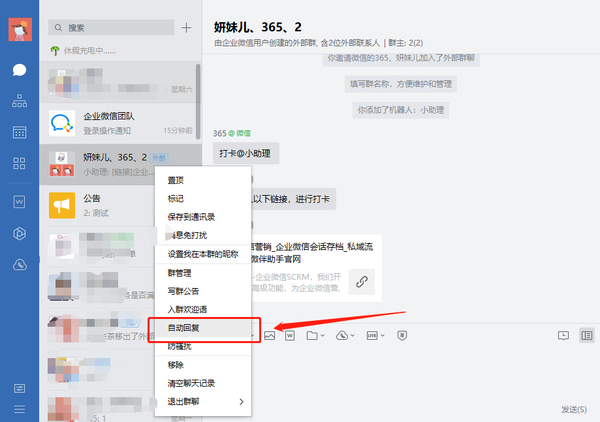Click the '休假充电中' status text
The width and height of the screenshot is (600, 422).
[90, 51]
